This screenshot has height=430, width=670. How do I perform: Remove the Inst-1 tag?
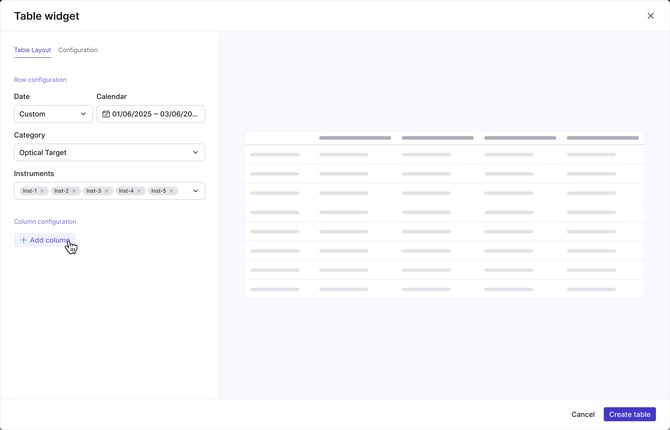pos(42,191)
